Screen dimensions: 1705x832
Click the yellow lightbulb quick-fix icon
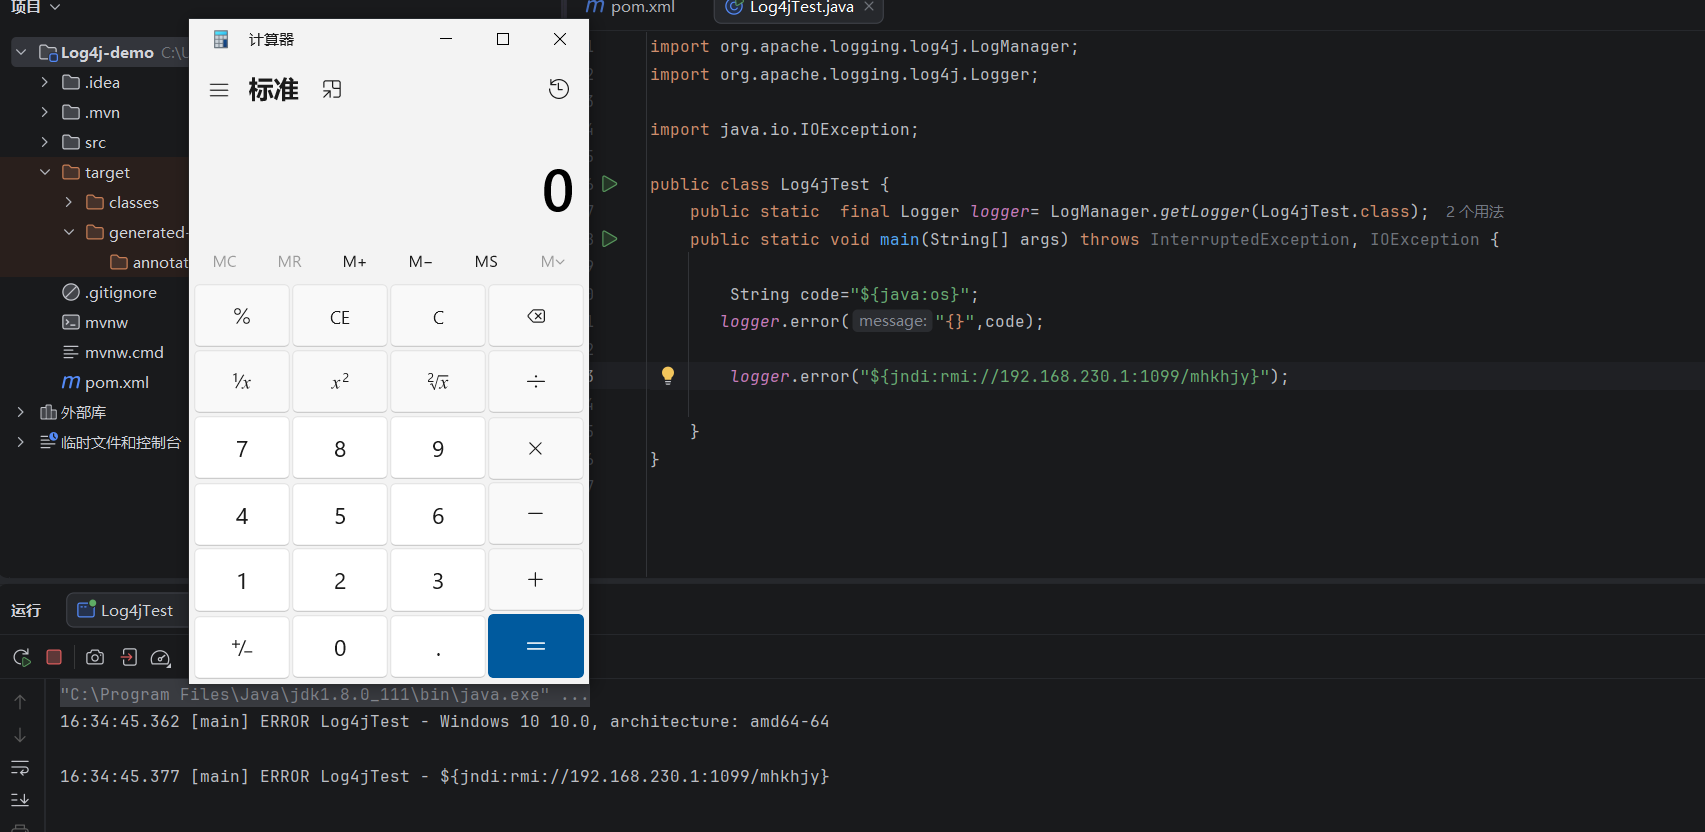668,376
